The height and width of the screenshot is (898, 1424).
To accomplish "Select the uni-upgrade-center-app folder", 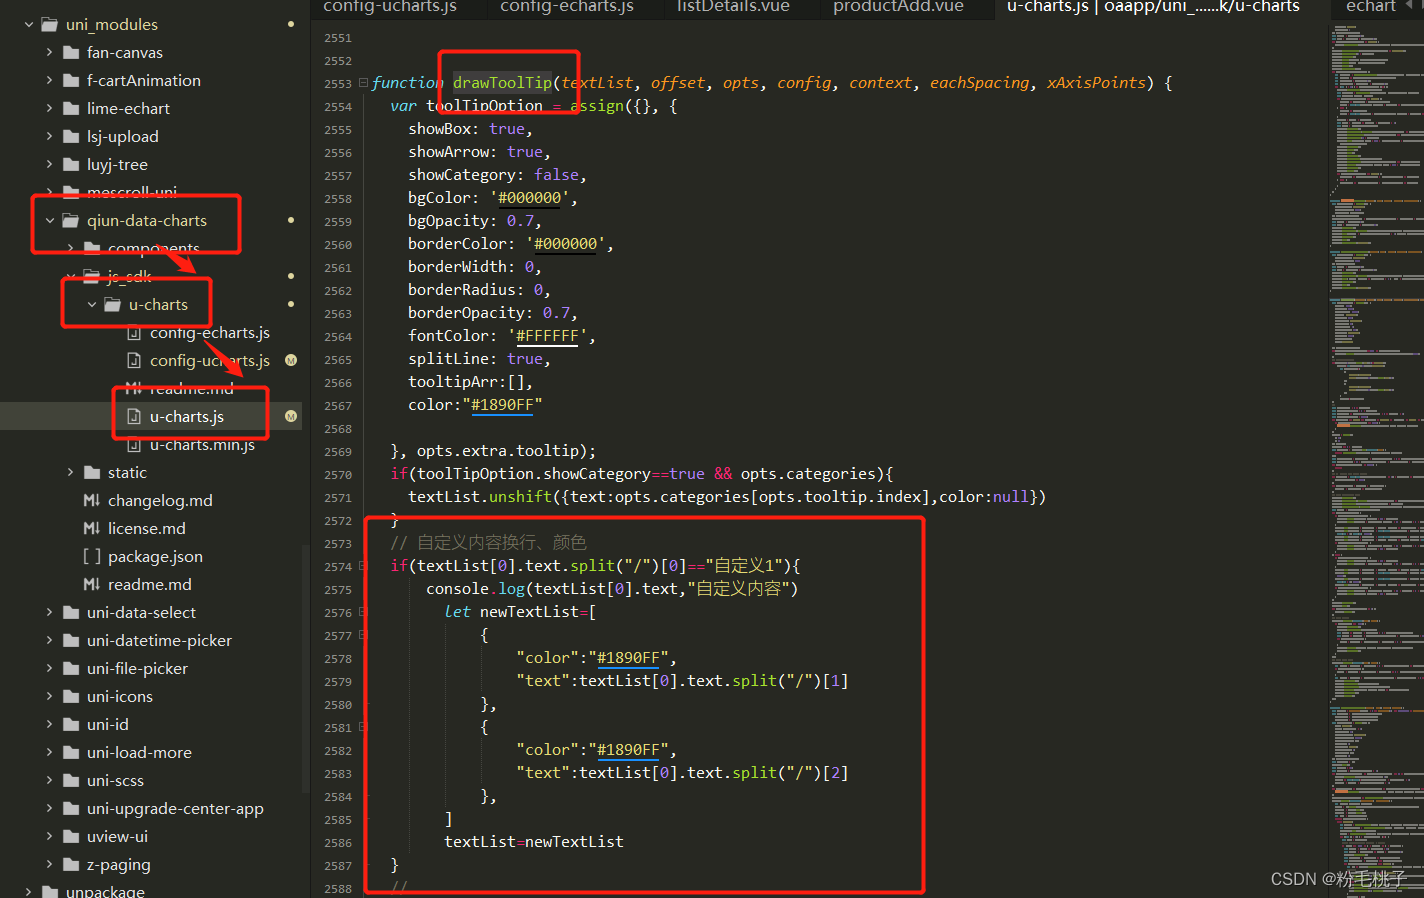I will [175, 808].
